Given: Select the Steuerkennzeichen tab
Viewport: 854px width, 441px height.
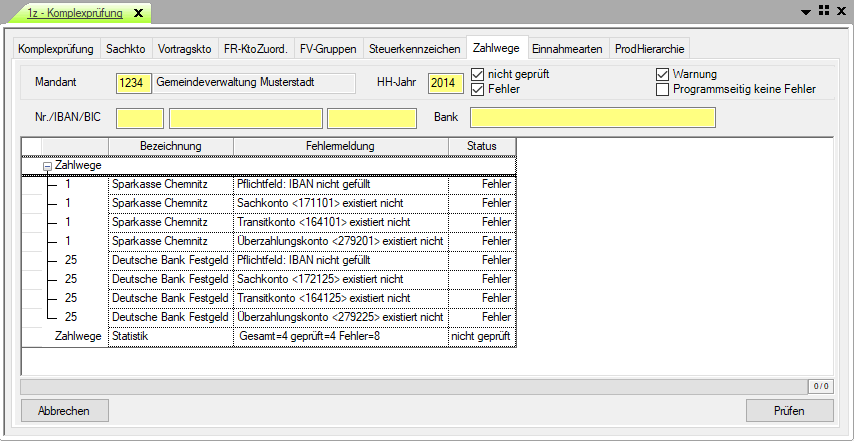Looking at the screenshot, I should tap(414, 48).
